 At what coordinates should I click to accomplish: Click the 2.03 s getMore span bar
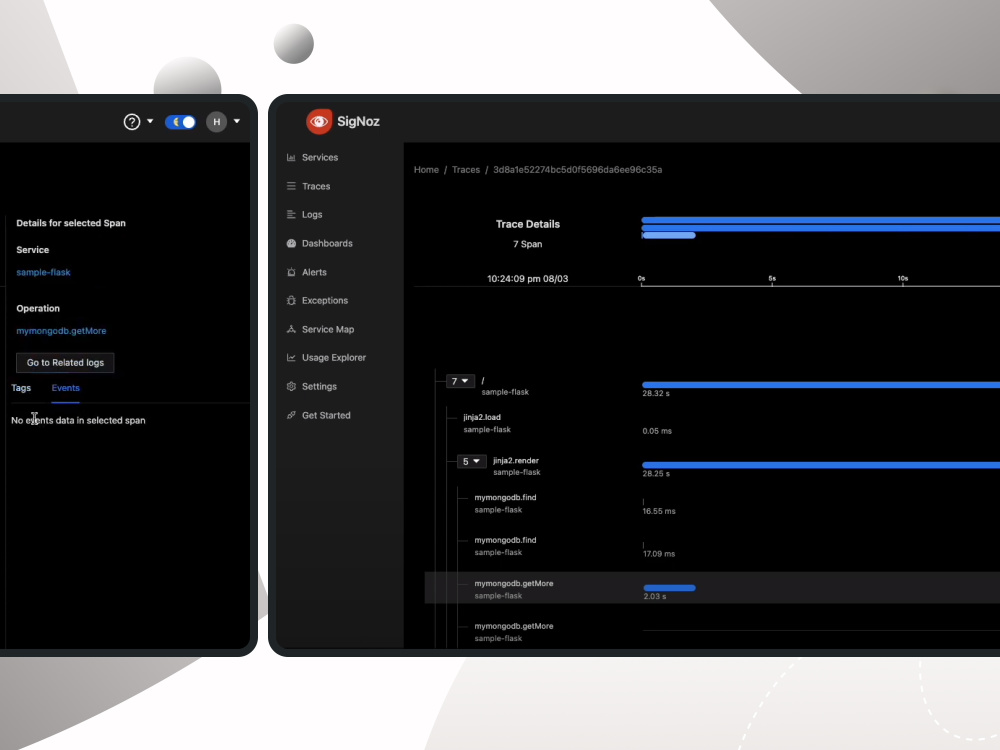[x=670, y=588]
